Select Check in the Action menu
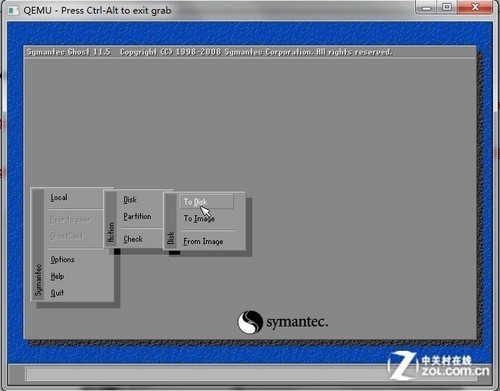500x391 pixels. pos(133,239)
